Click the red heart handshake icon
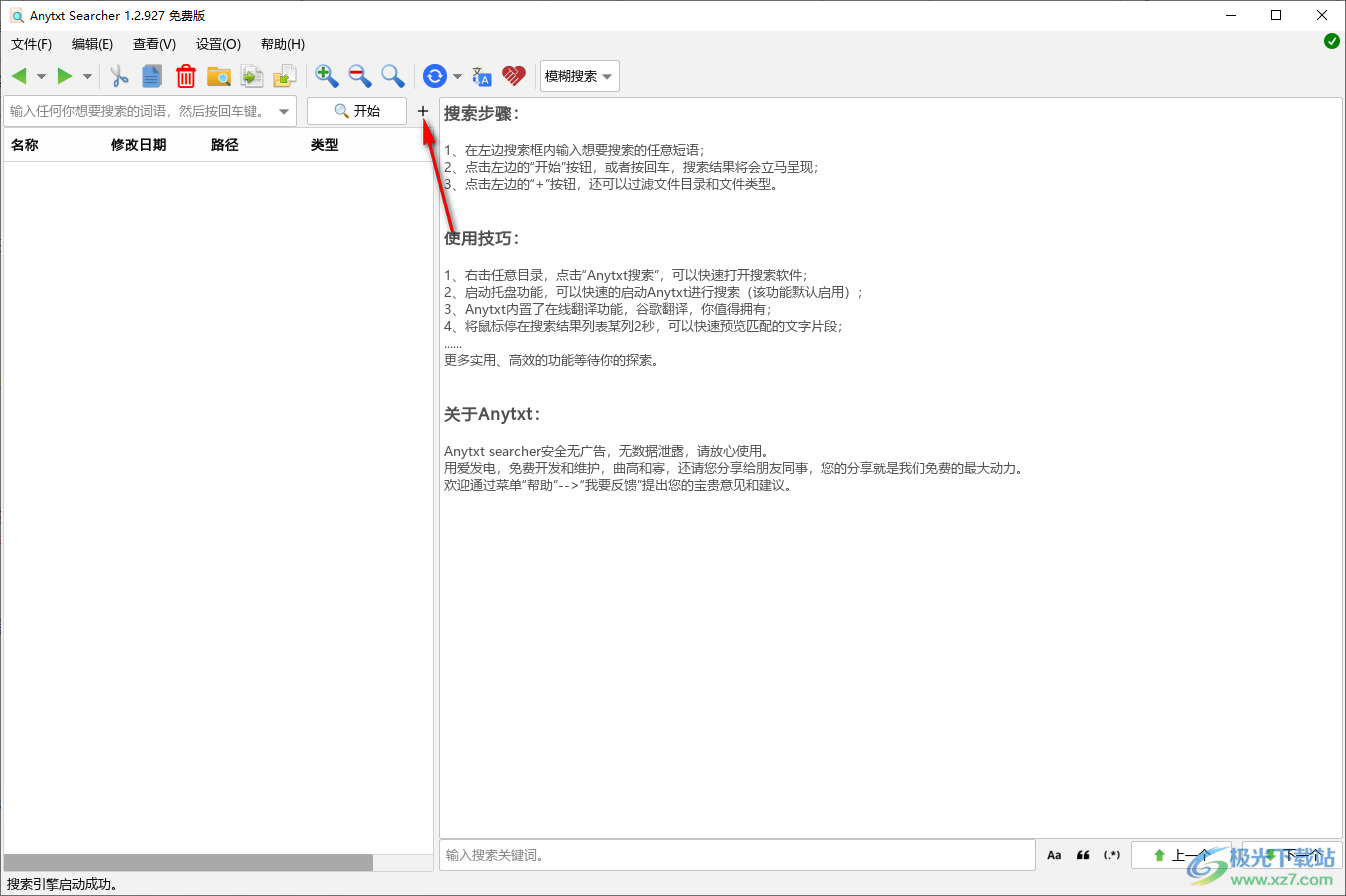1346x896 pixels. (x=514, y=76)
